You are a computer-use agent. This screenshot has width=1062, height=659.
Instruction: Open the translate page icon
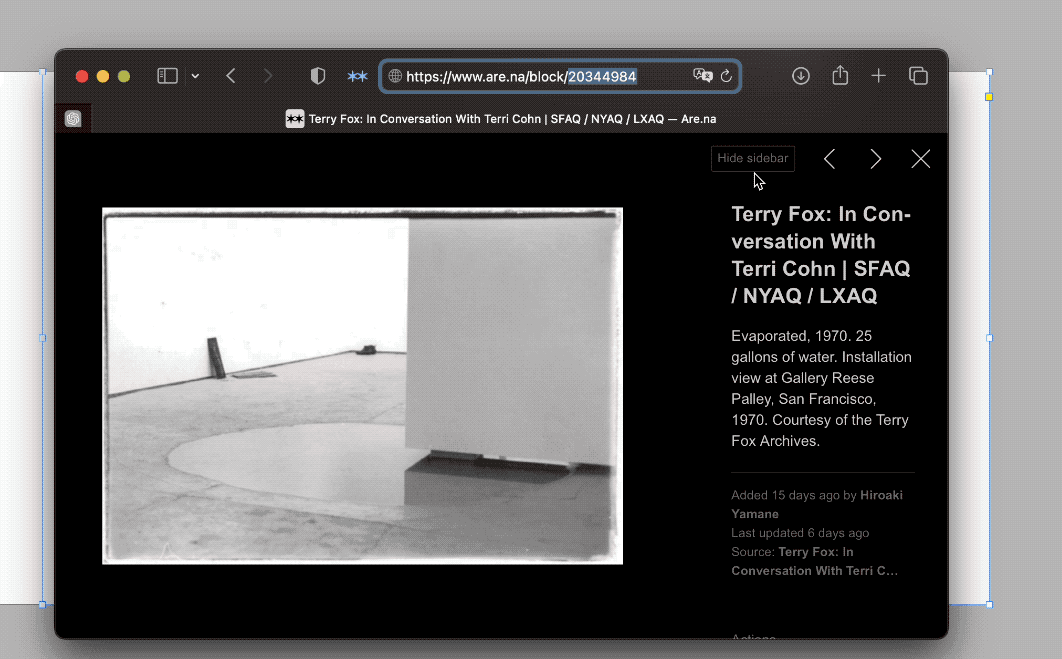702,75
